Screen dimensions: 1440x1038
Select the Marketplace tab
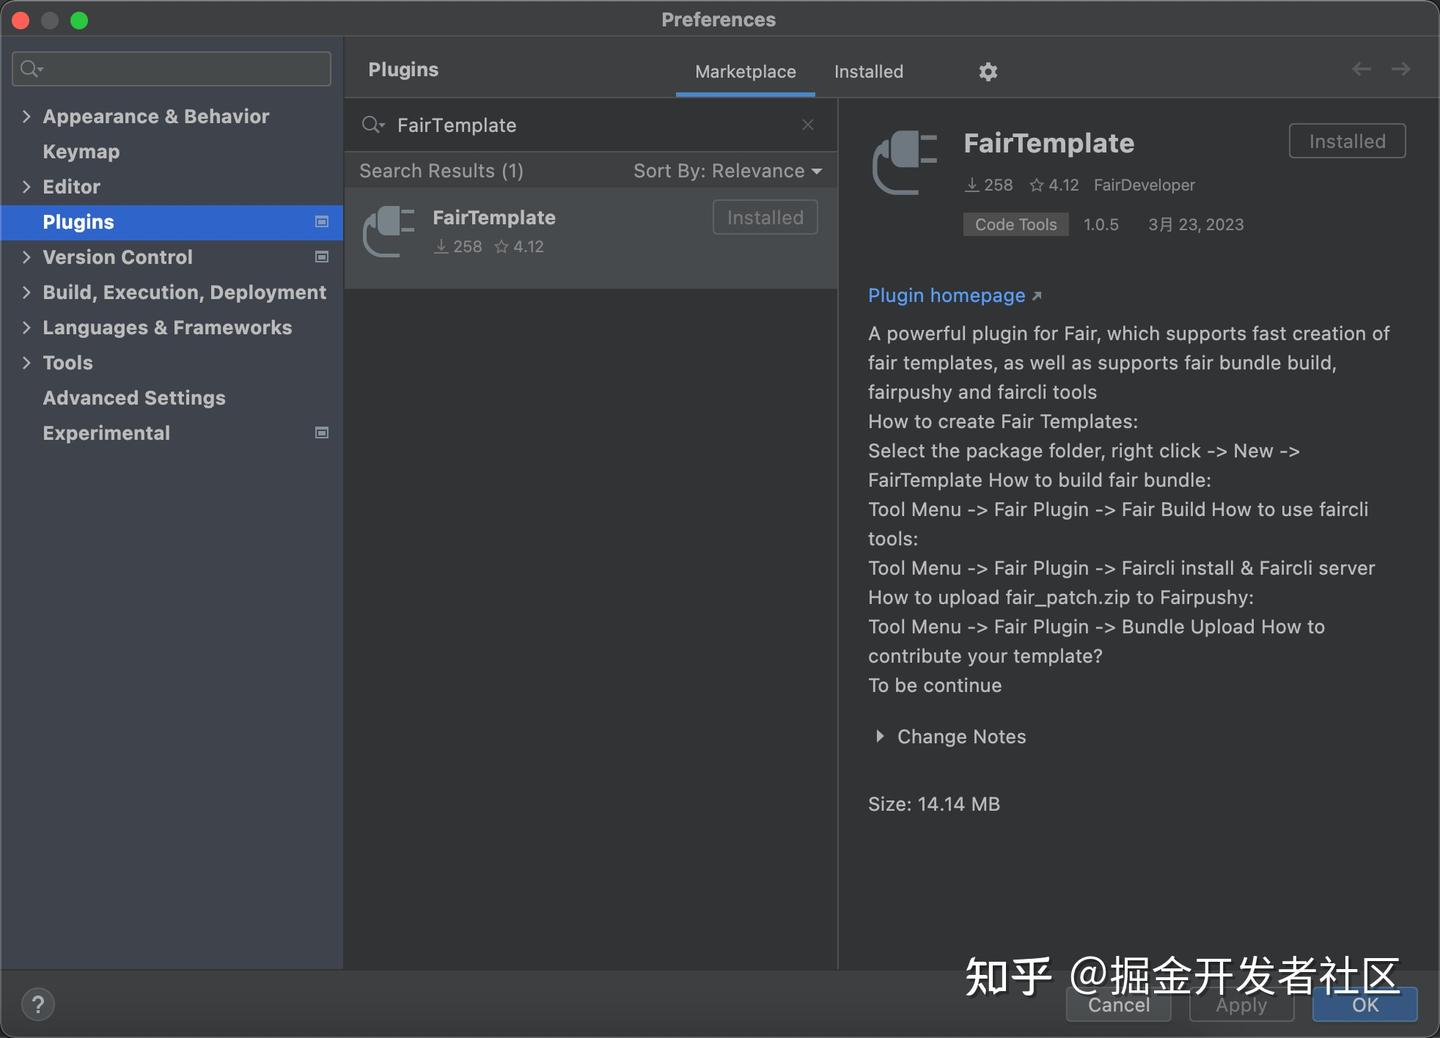(x=745, y=71)
